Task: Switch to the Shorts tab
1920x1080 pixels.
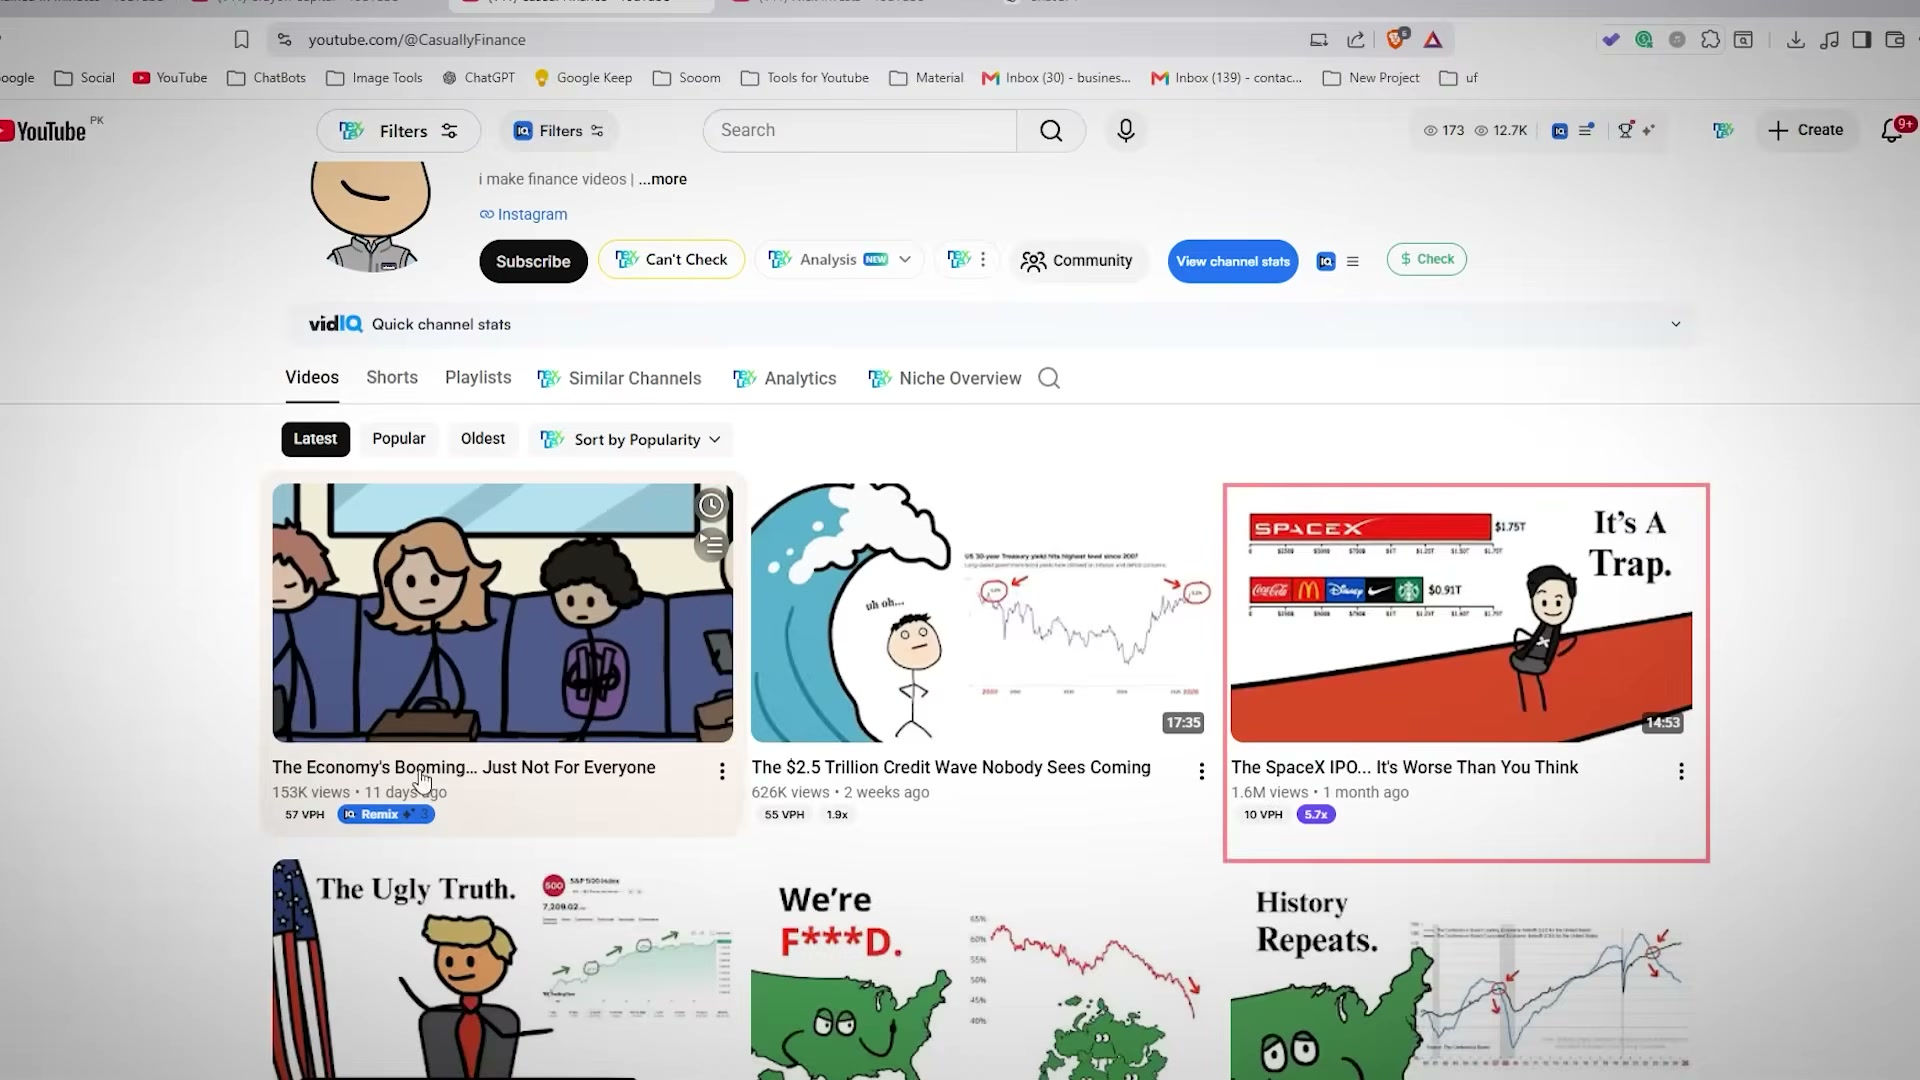Action: click(x=392, y=378)
